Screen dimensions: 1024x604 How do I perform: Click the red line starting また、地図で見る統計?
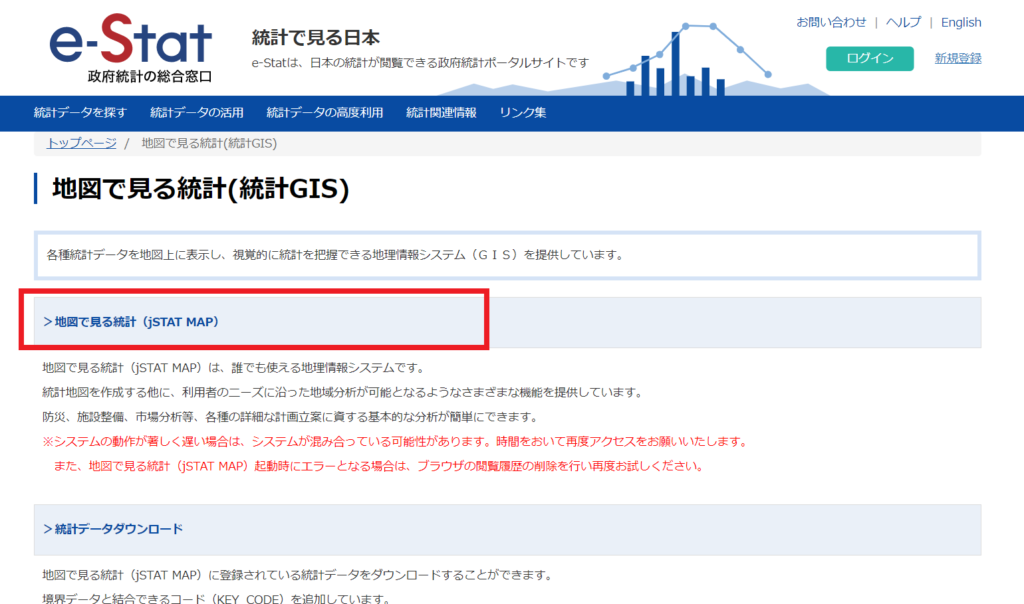click(379, 466)
